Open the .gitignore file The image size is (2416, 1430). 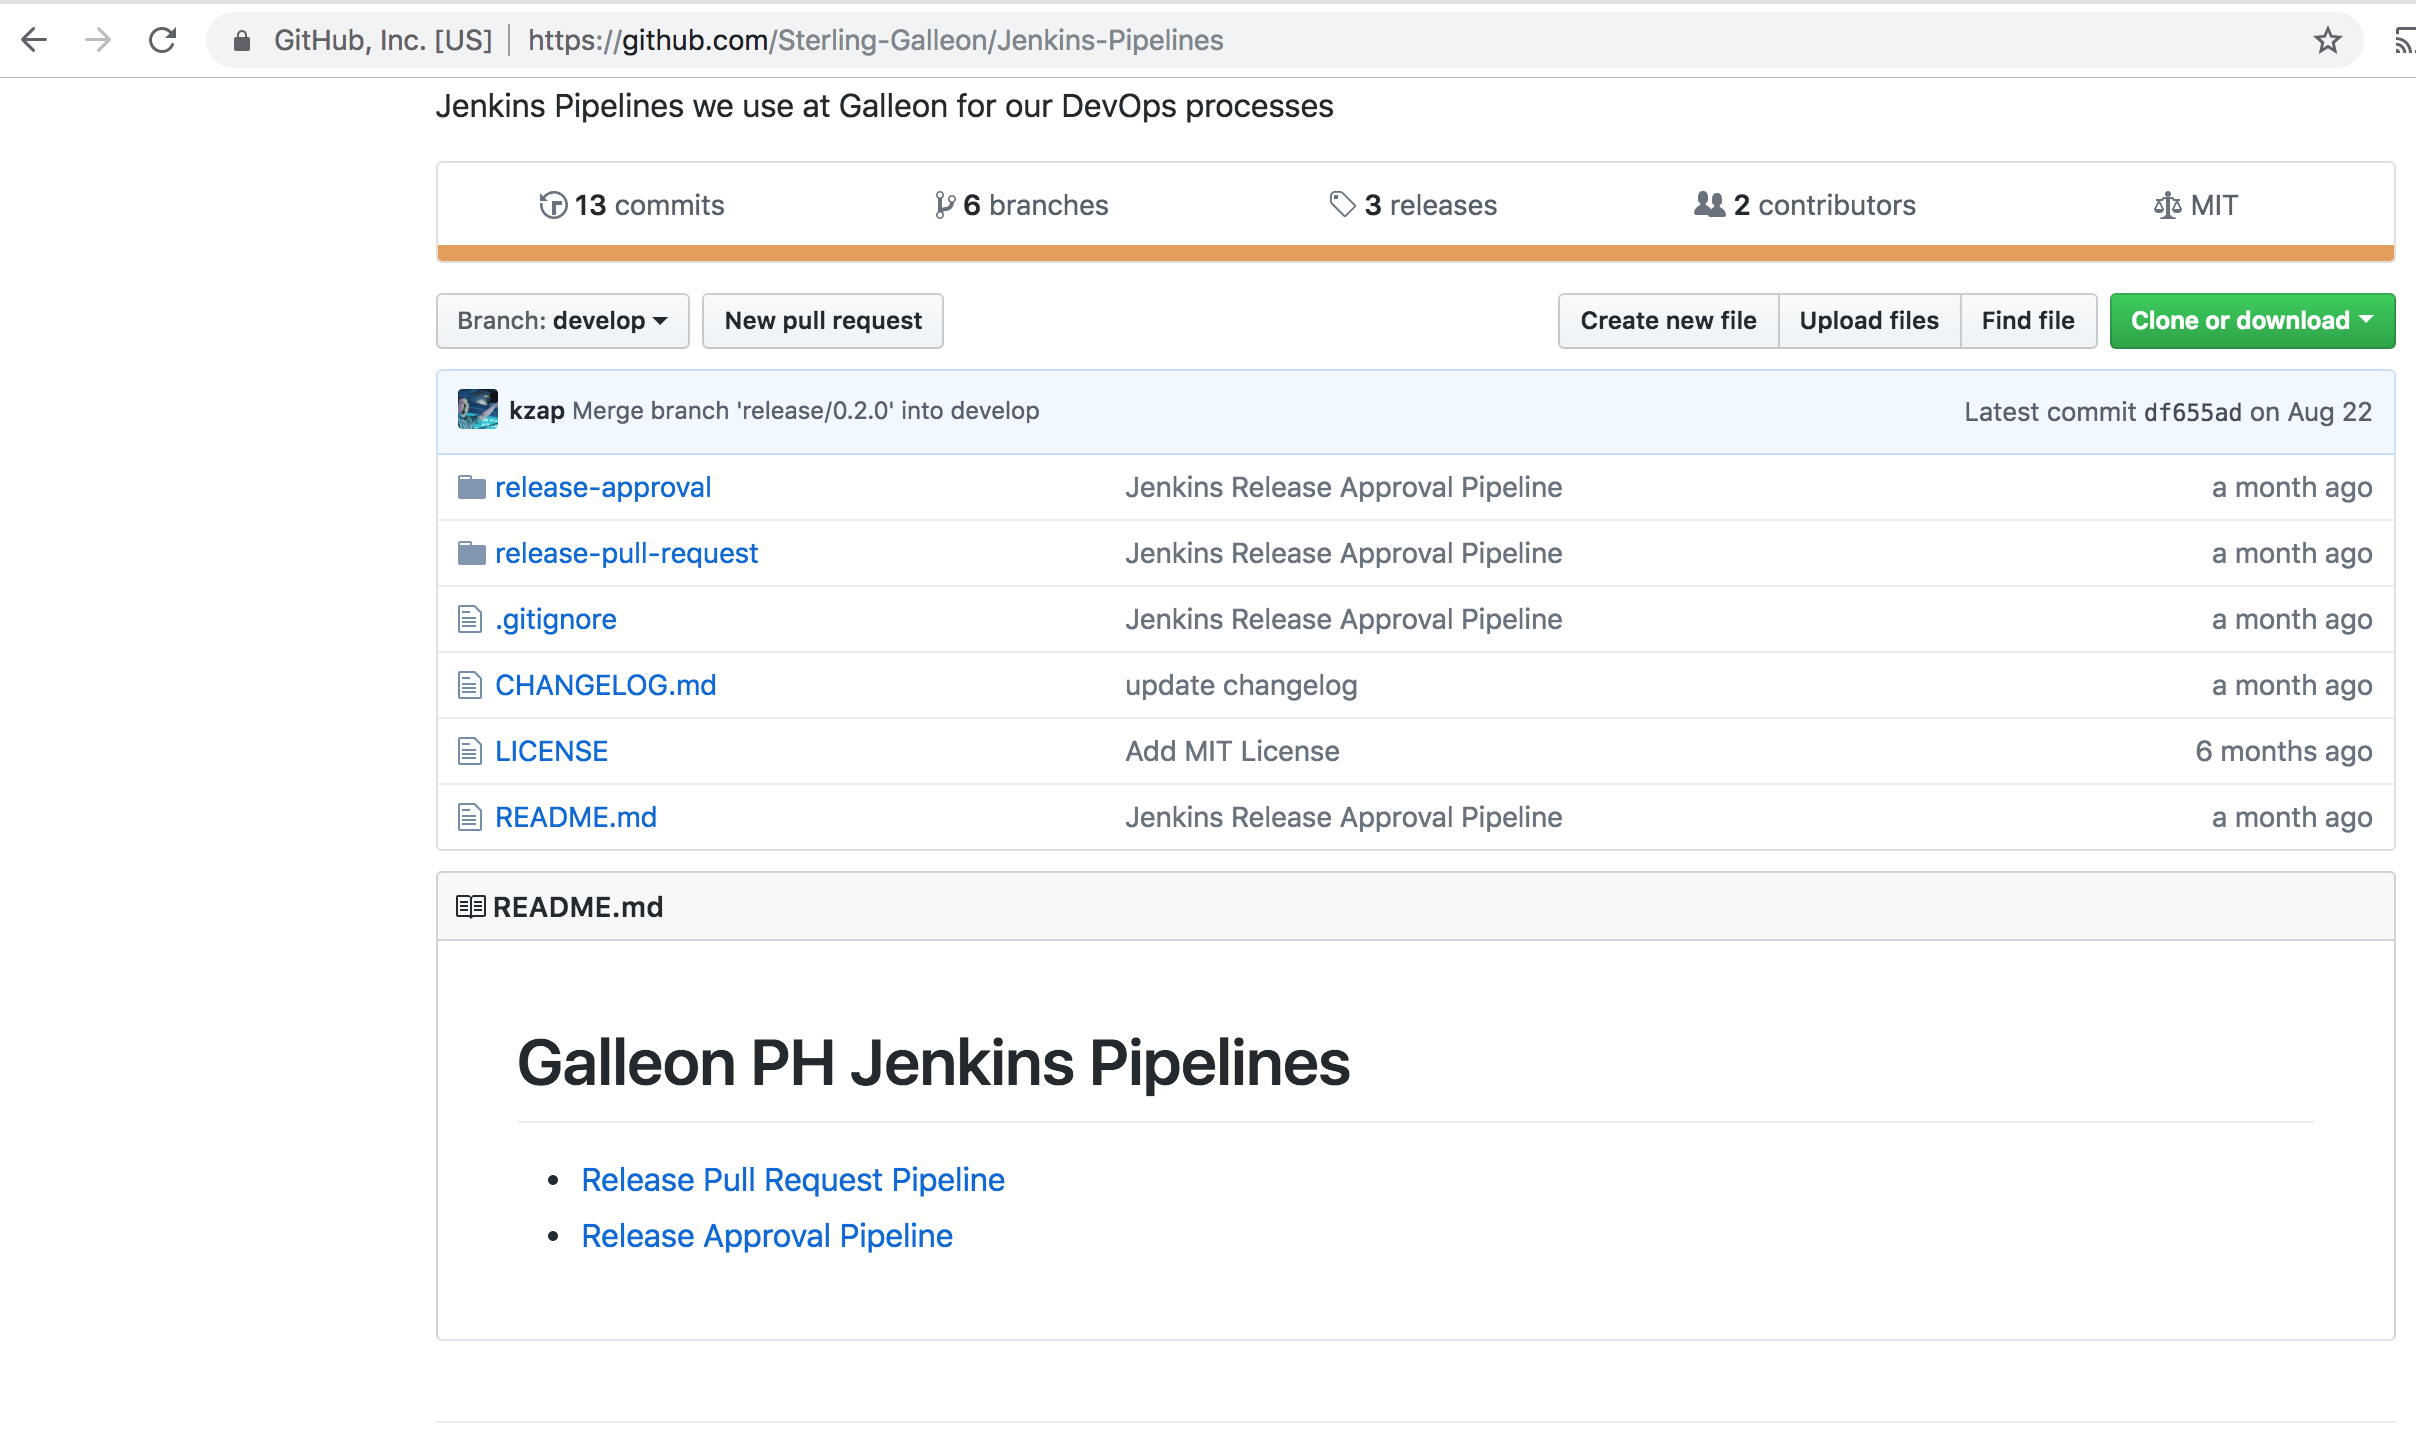pos(556,619)
